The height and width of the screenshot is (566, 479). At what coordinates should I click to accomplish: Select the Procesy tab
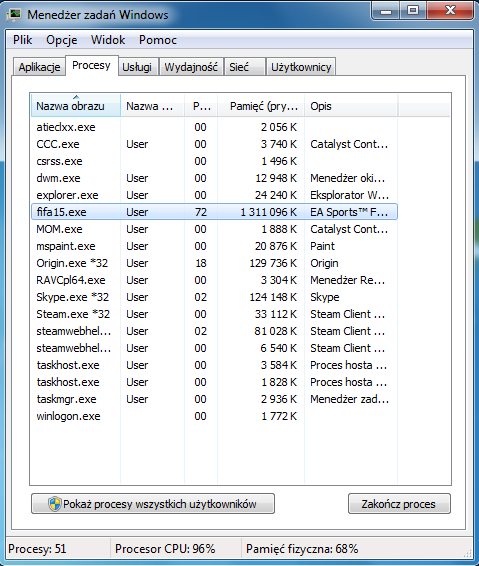(91, 65)
